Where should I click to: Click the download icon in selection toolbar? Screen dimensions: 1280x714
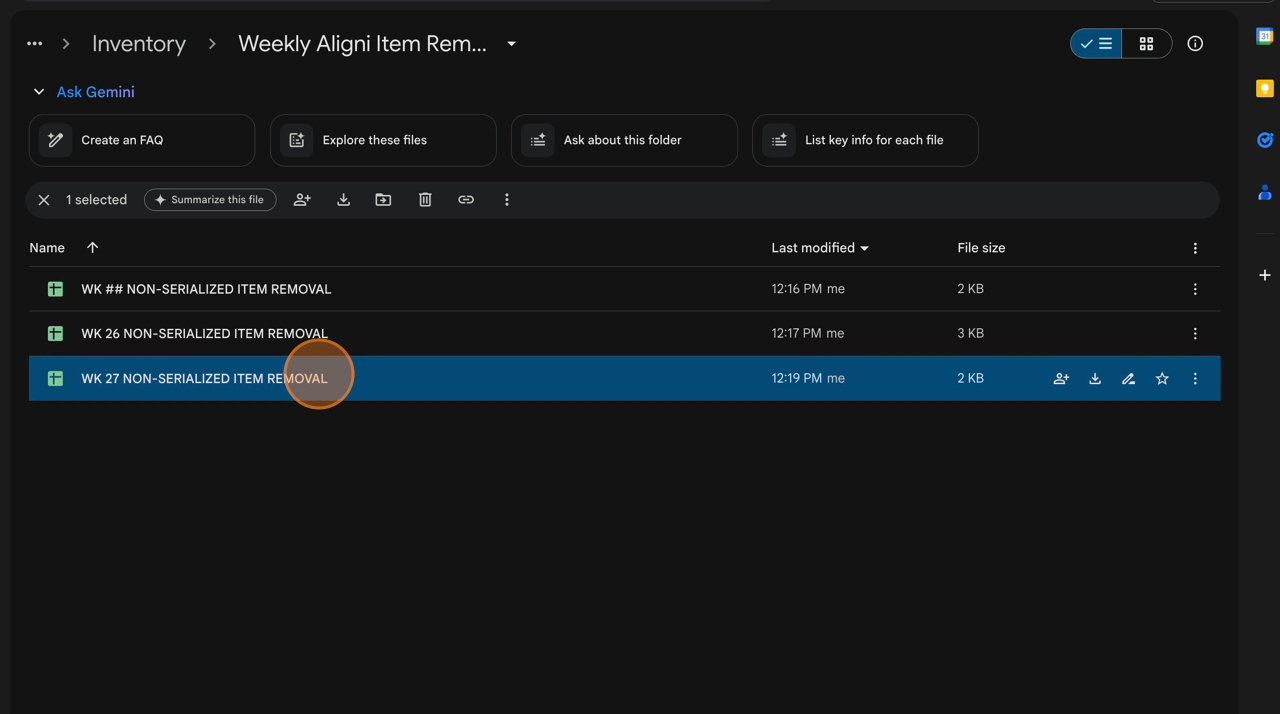343,200
